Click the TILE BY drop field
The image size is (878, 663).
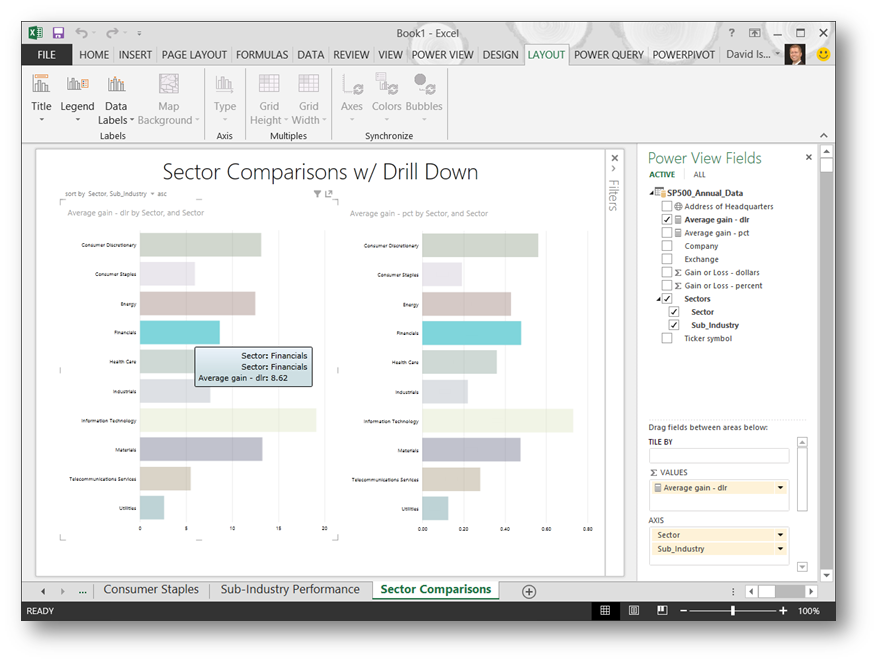[719, 455]
